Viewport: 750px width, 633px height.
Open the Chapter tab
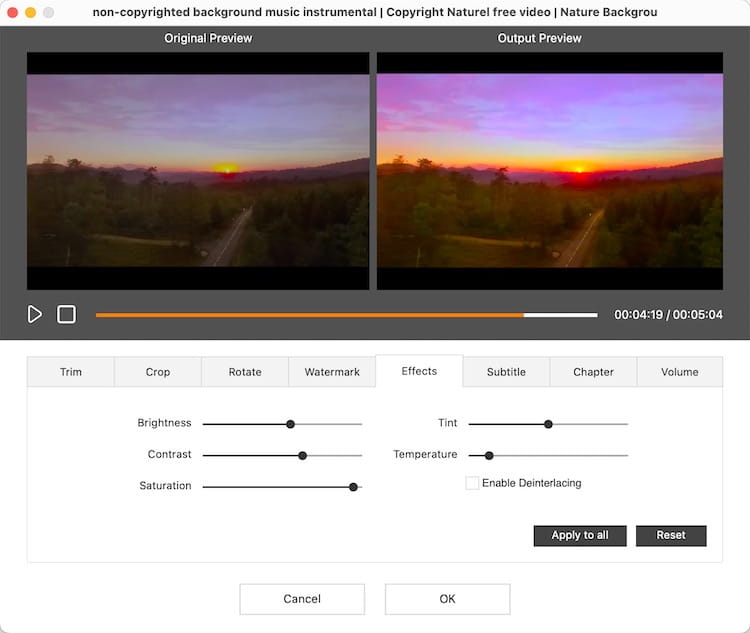pos(593,372)
